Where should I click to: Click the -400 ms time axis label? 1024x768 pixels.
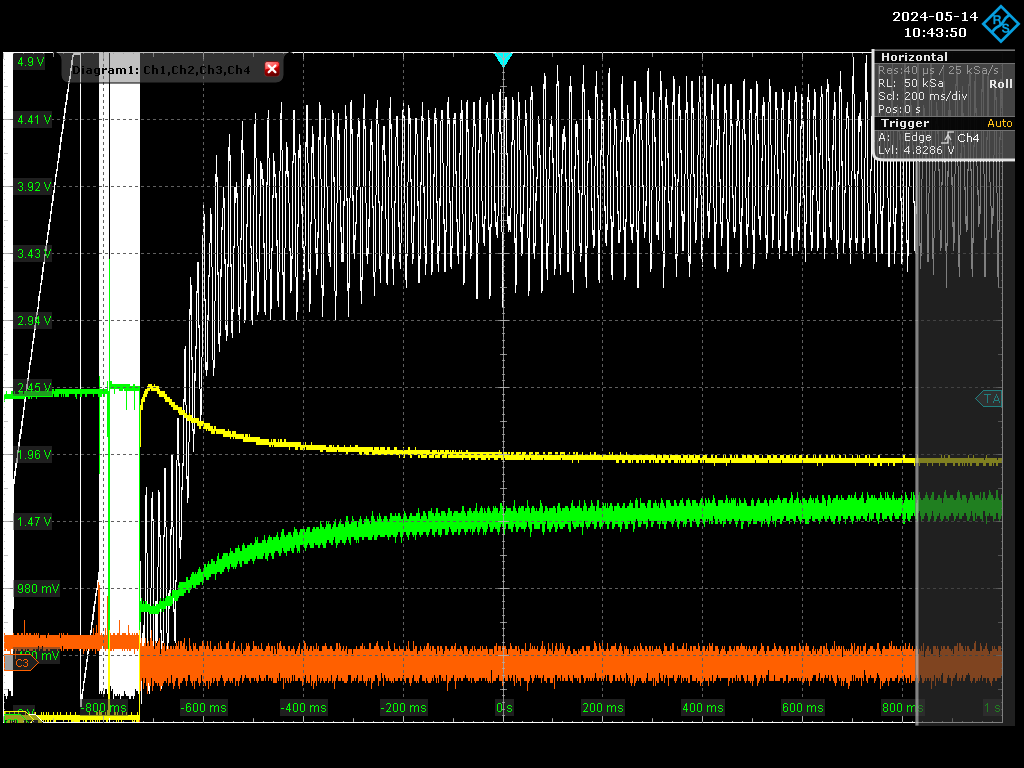(x=303, y=707)
